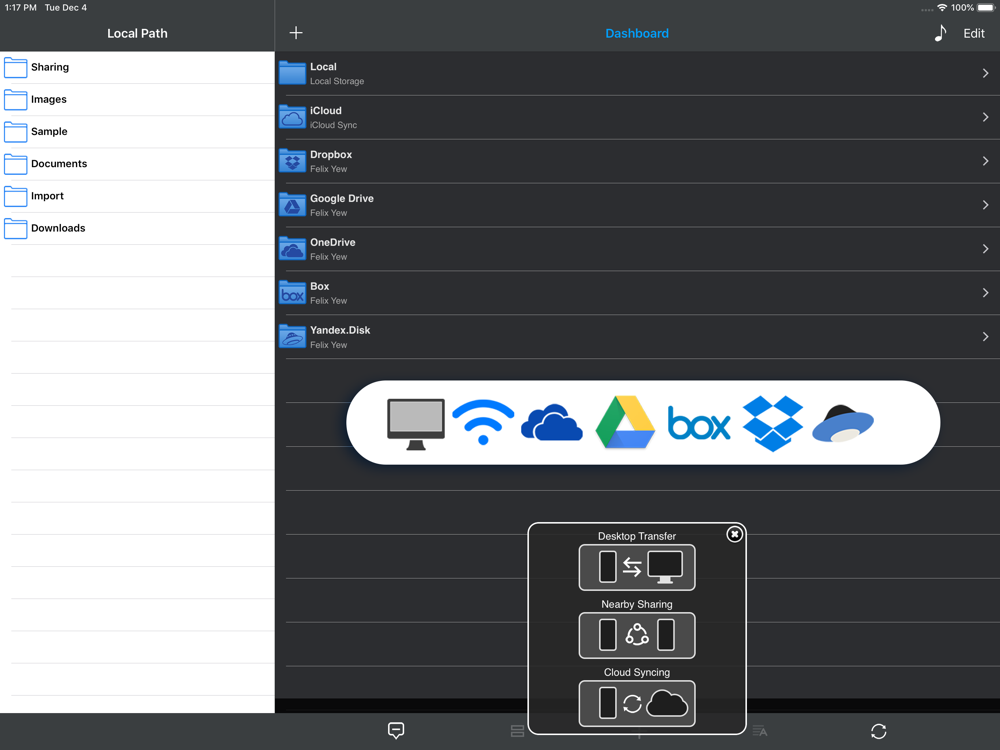Expand the Dropbox row chevron
1000x750 pixels.
[985, 161]
